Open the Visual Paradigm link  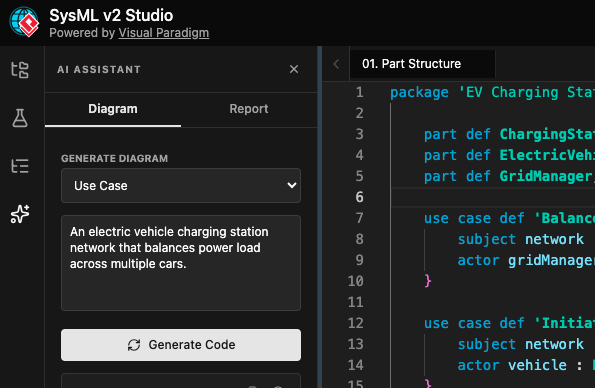point(164,33)
